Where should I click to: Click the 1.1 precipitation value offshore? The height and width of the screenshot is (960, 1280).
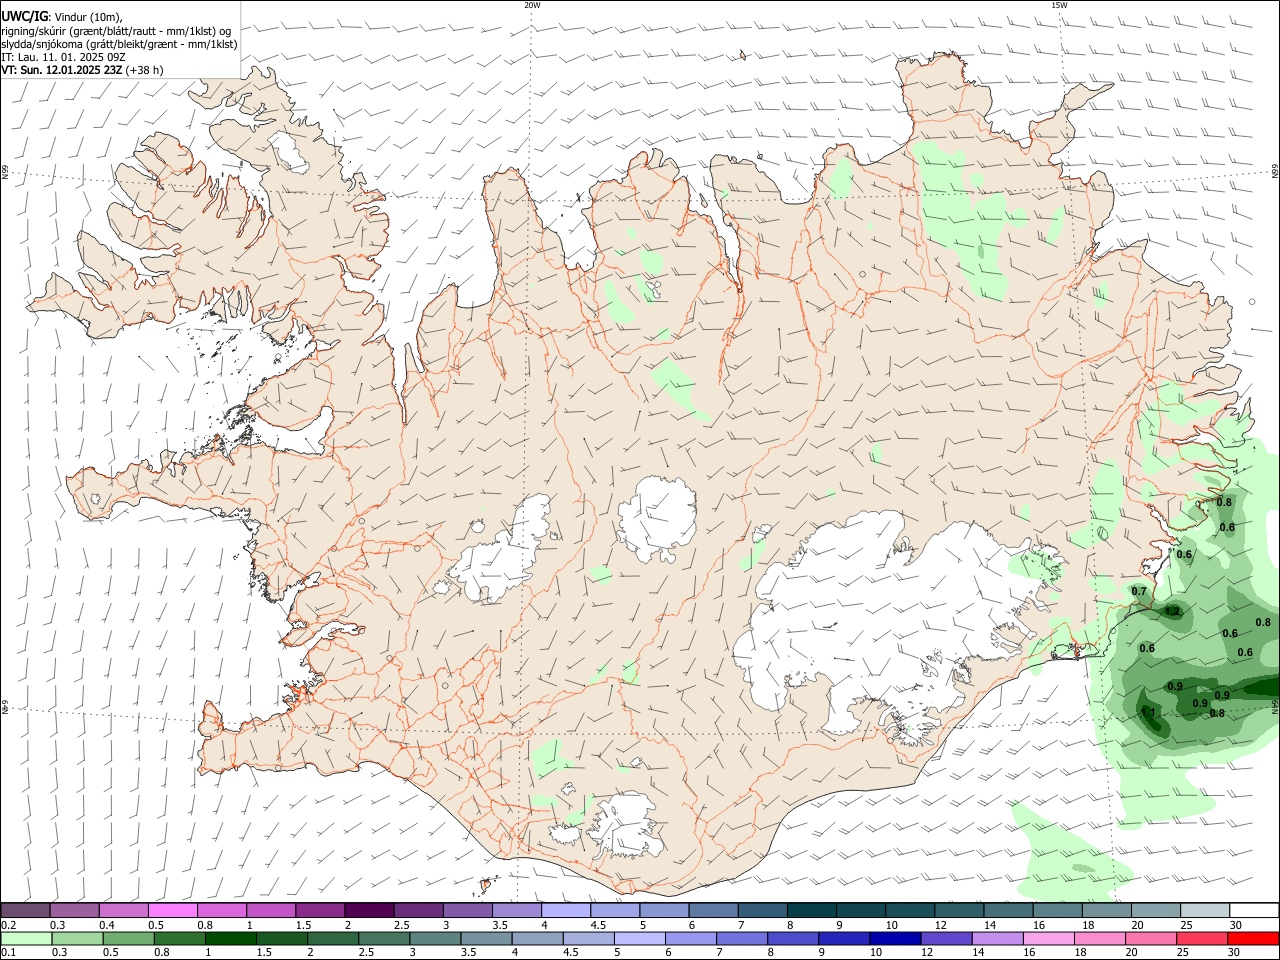tap(1148, 712)
